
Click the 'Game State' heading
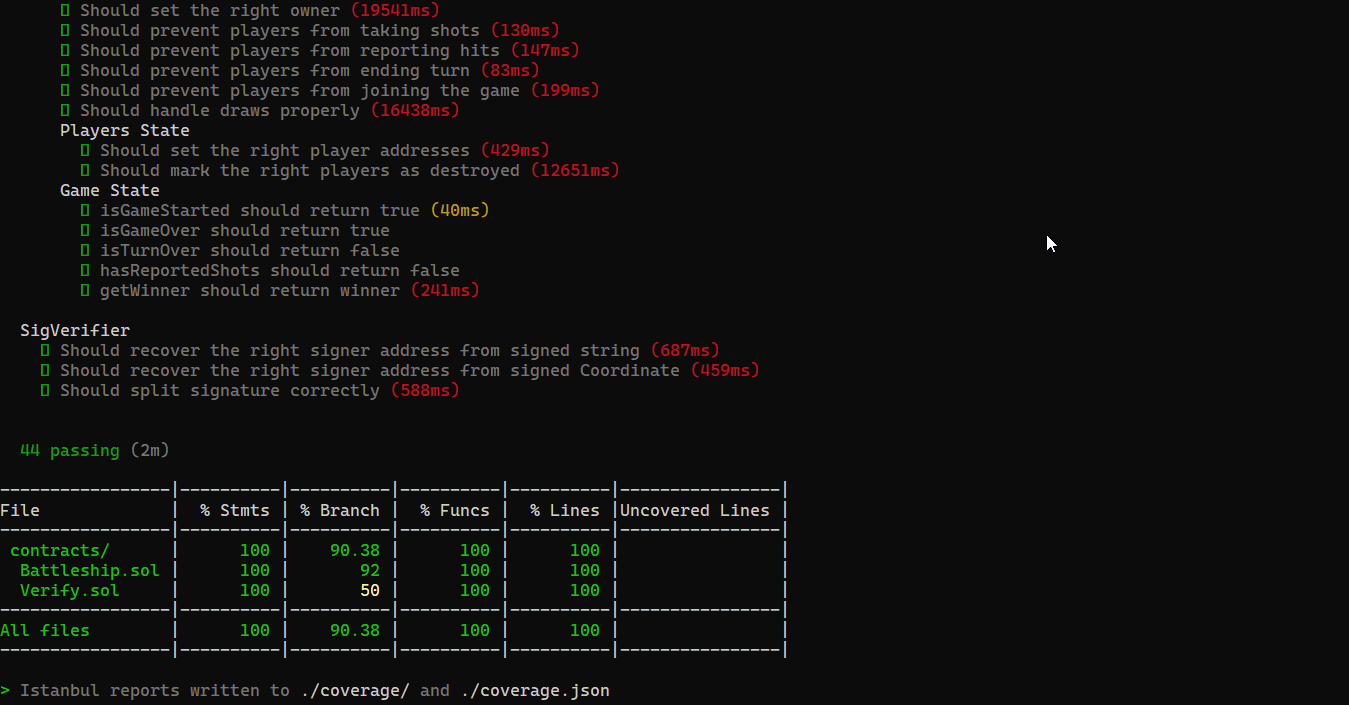110,190
